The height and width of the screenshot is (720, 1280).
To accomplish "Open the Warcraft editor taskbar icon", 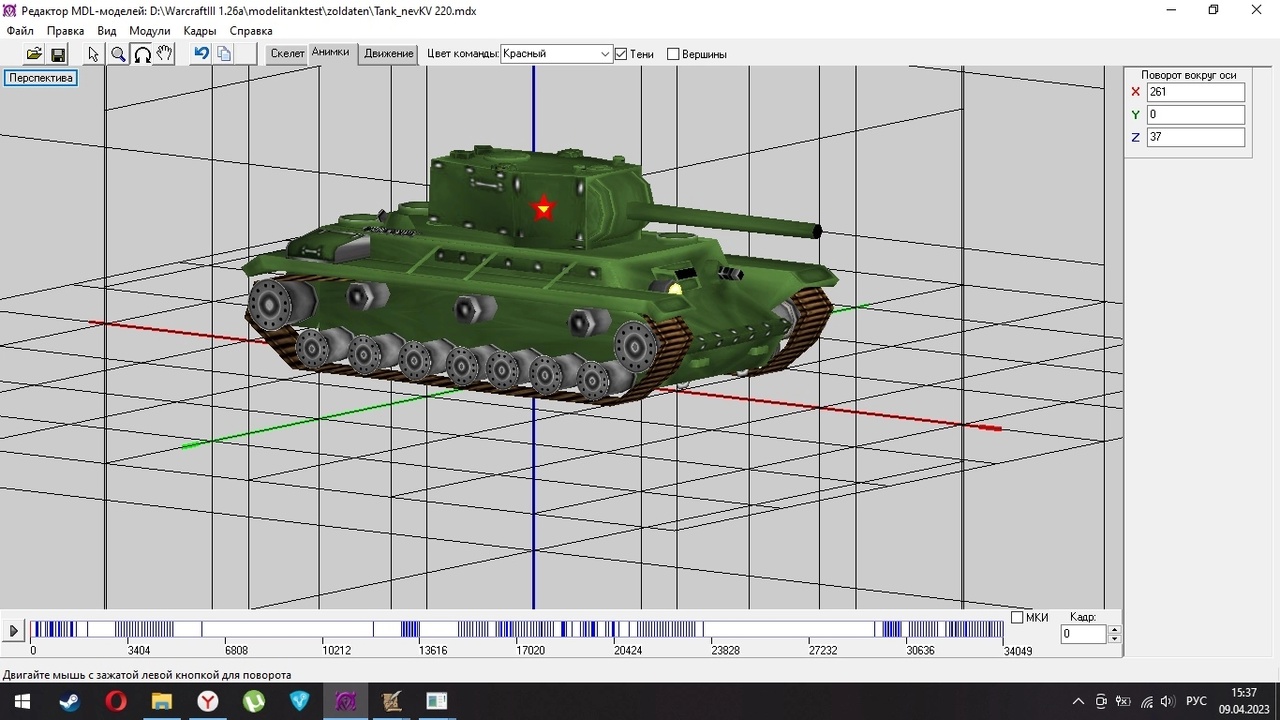I will pos(392,702).
